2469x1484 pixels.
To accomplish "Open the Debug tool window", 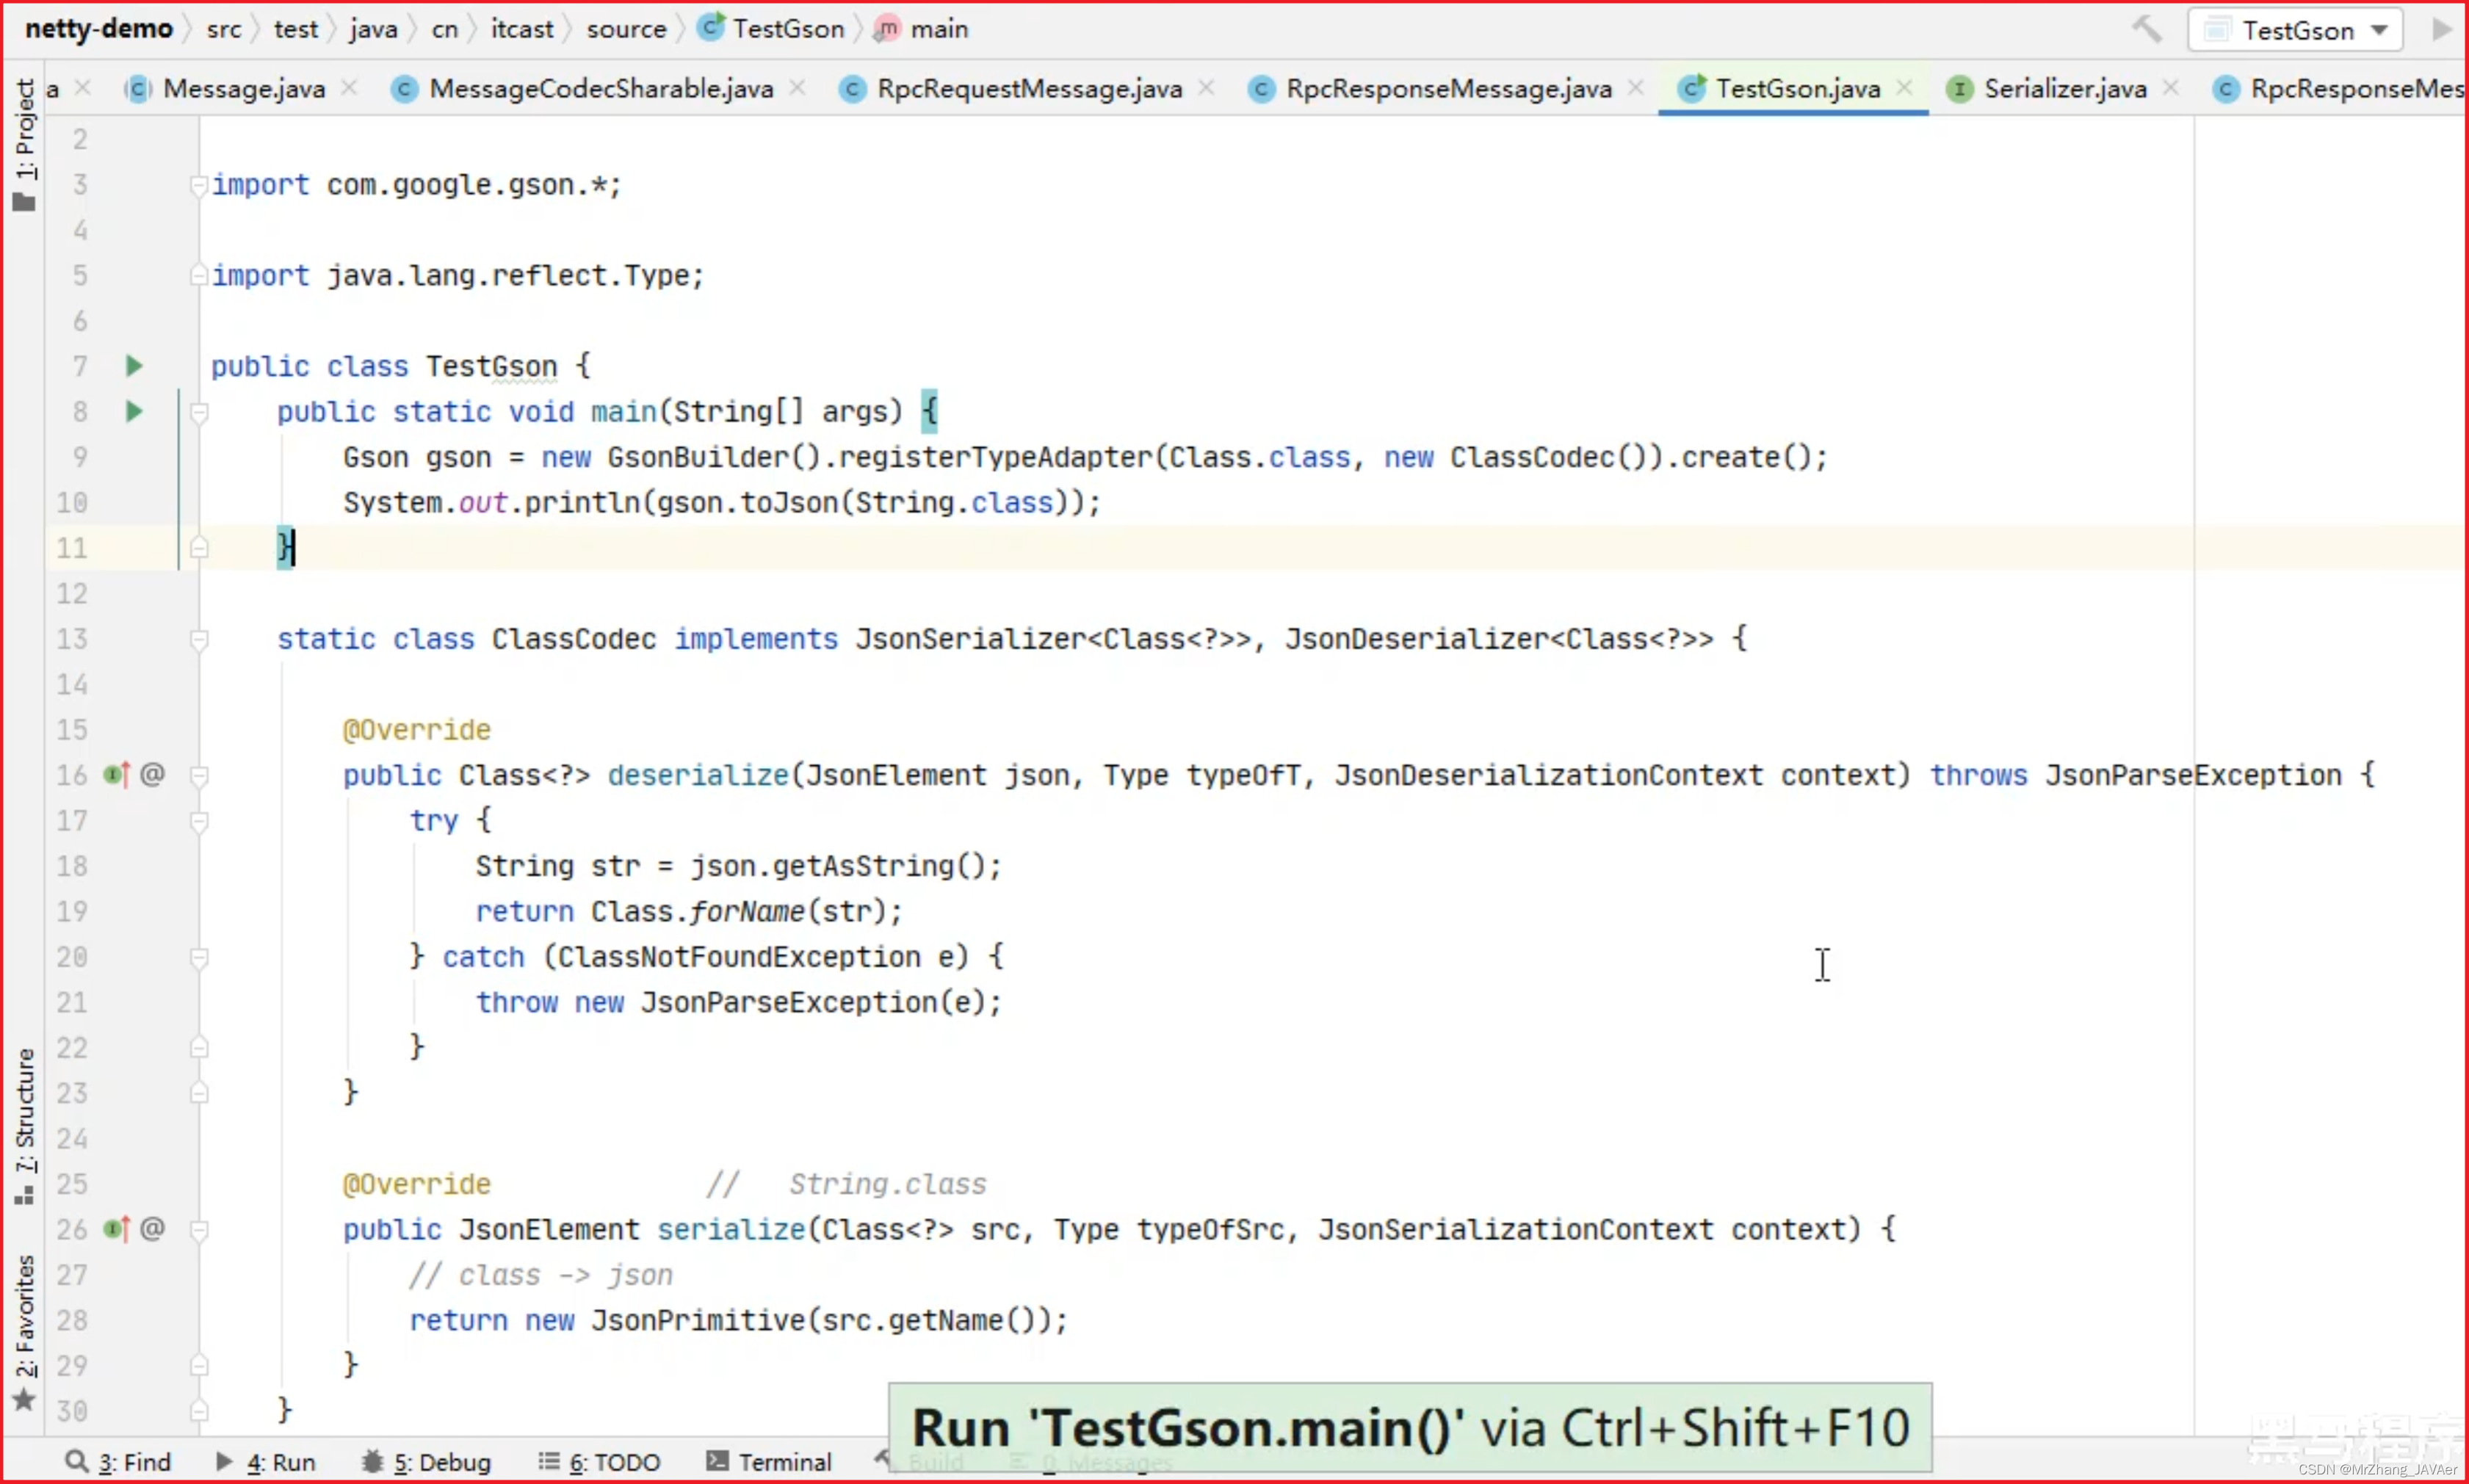I will pos(426,1462).
